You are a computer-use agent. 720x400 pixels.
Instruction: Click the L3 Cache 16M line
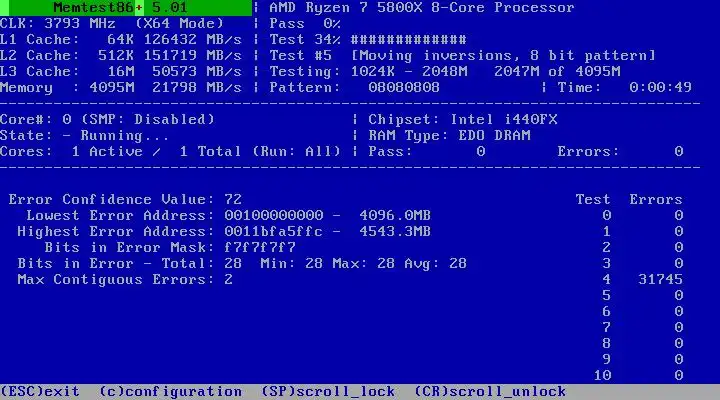click(121, 72)
